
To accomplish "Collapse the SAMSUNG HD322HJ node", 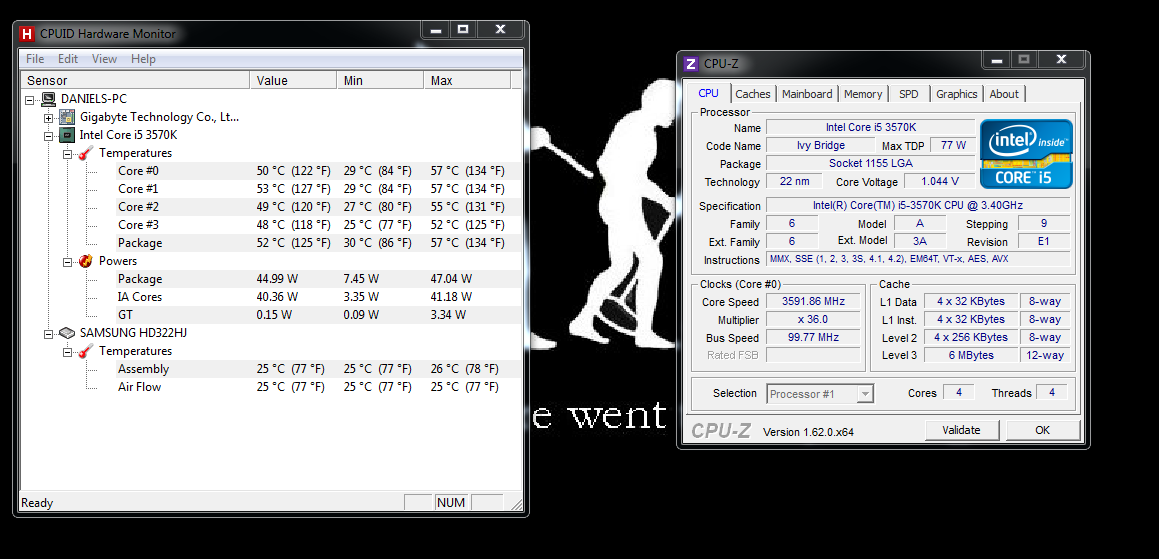I will (49, 333).
